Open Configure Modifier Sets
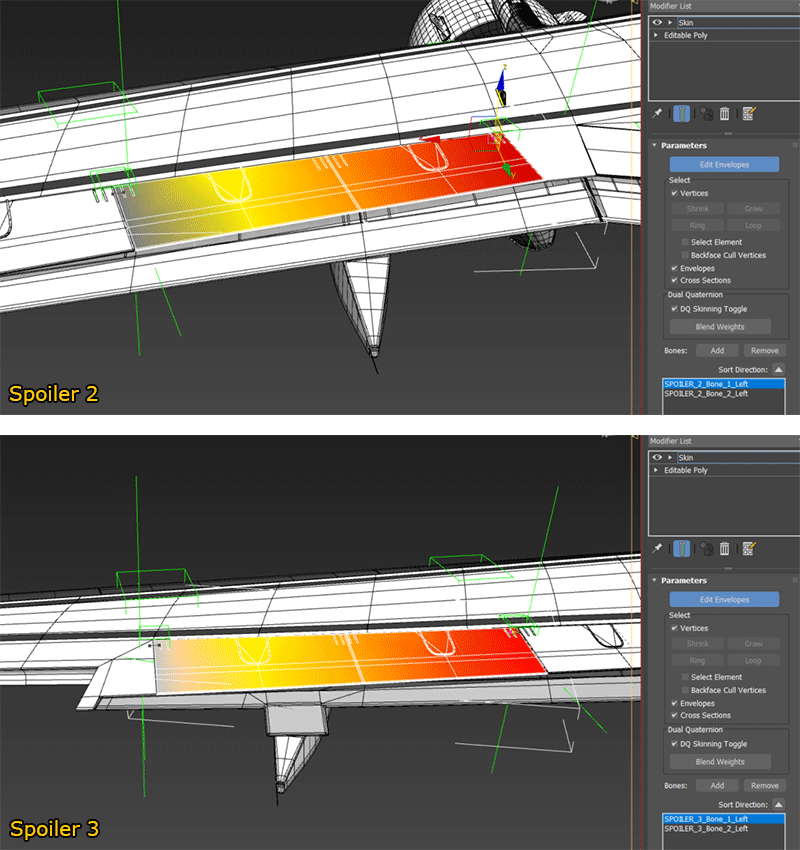800x850 pixels. click(748, 113)
